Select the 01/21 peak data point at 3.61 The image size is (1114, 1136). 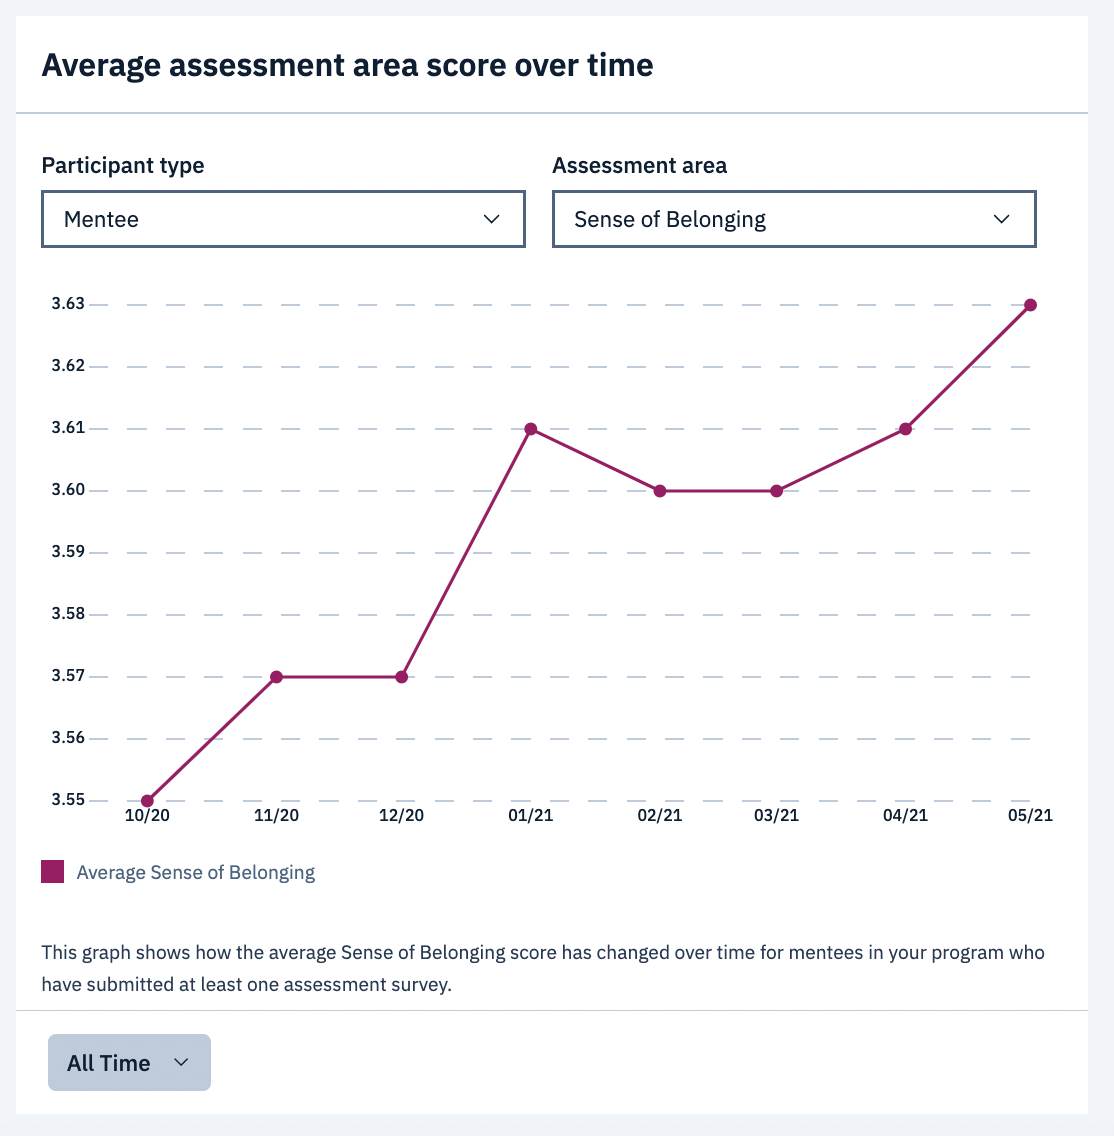(x=531, y=429)
